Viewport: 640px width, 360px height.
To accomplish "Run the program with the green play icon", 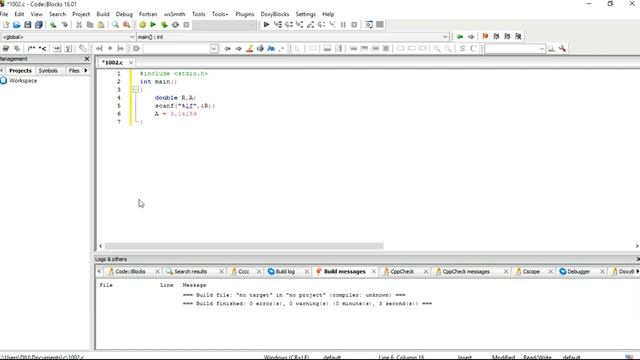I will [x=153, y=25].
